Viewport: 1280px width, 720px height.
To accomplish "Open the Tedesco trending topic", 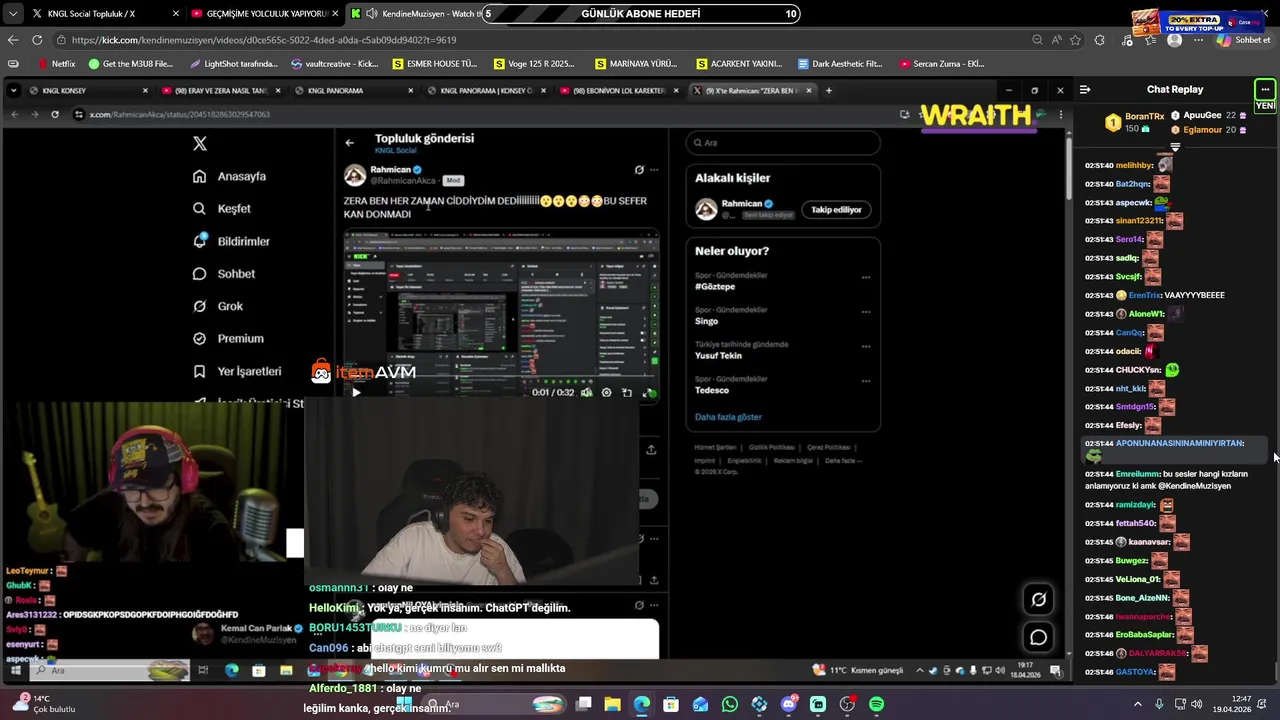I will [x=712, y=390].
